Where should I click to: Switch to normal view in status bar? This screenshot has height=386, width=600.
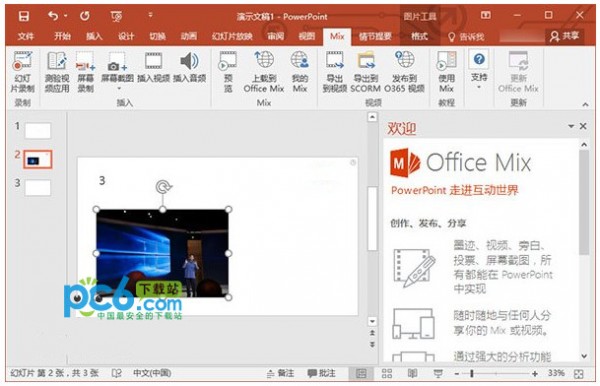[x=361, y=373]
